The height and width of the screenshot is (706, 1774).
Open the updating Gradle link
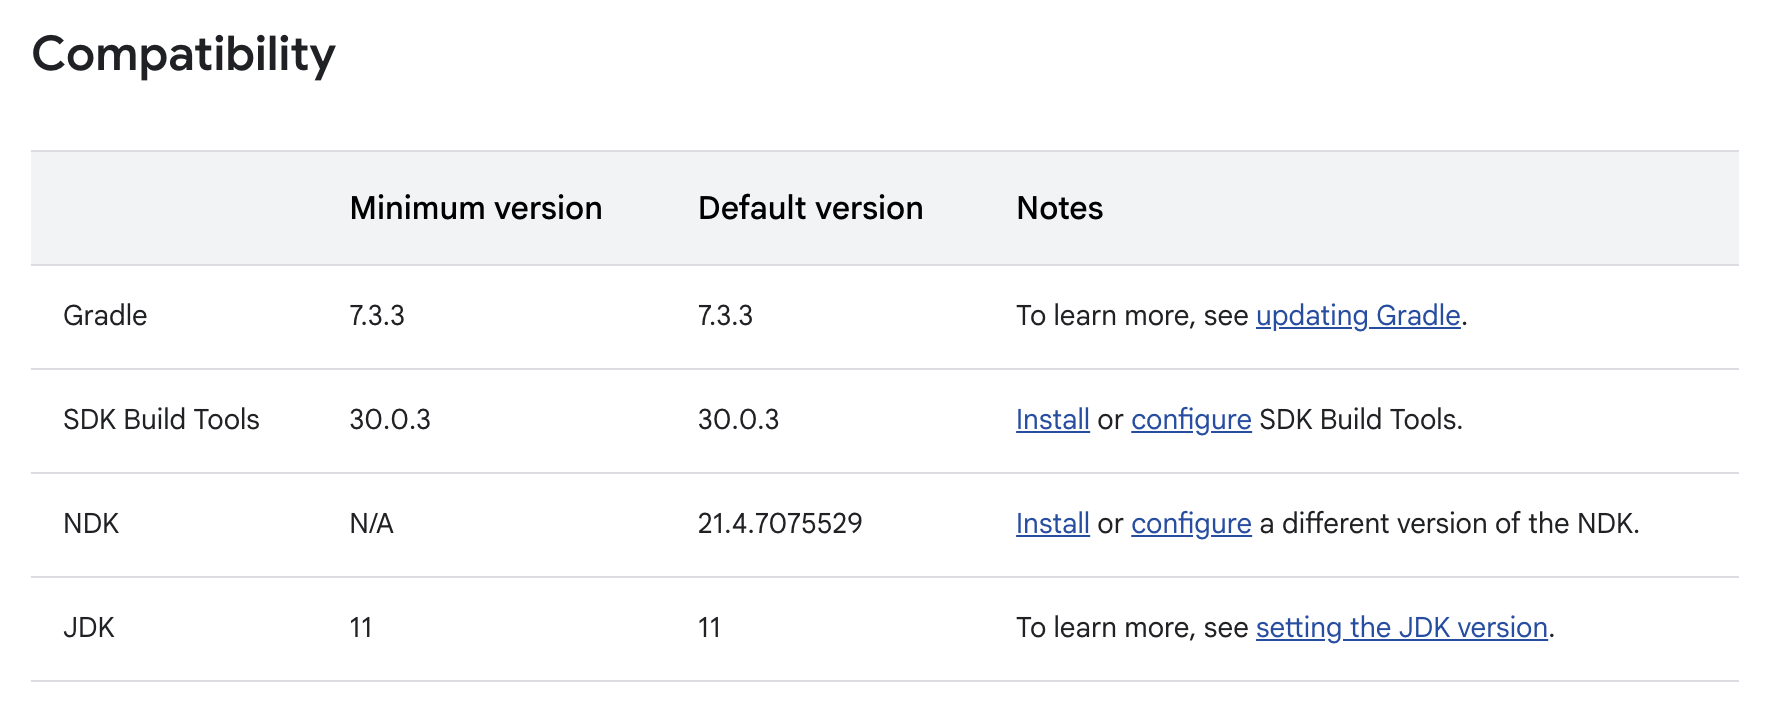click(x=1357, y=316)
